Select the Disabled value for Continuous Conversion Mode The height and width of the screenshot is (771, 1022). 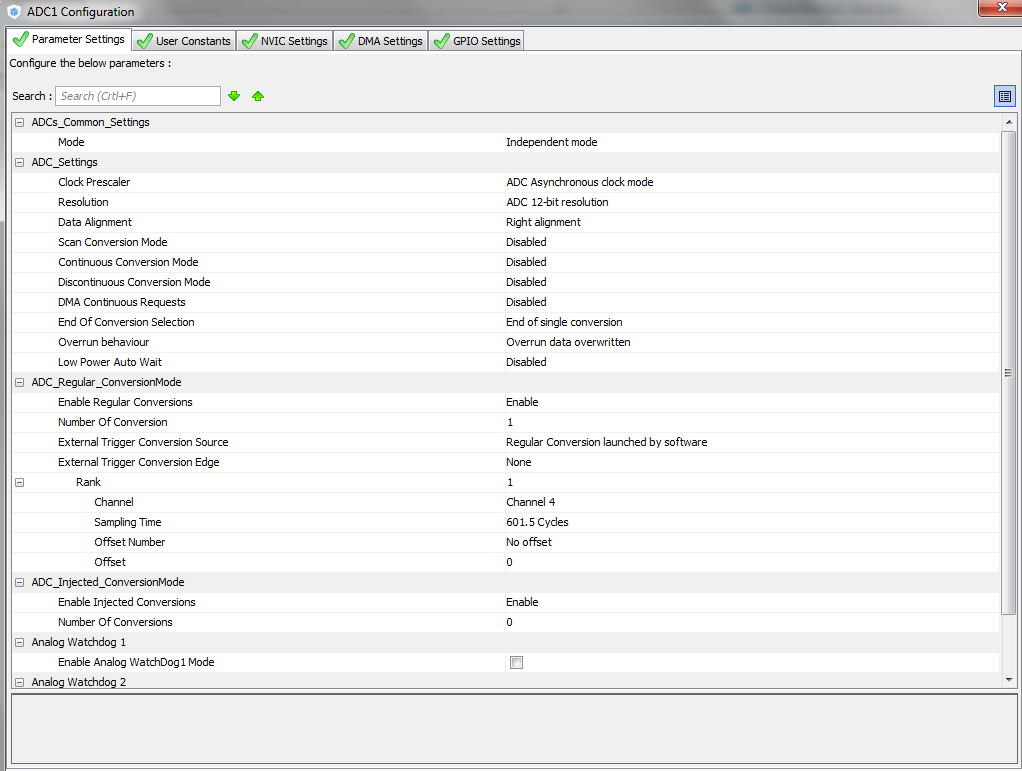(x=526, y=262)
